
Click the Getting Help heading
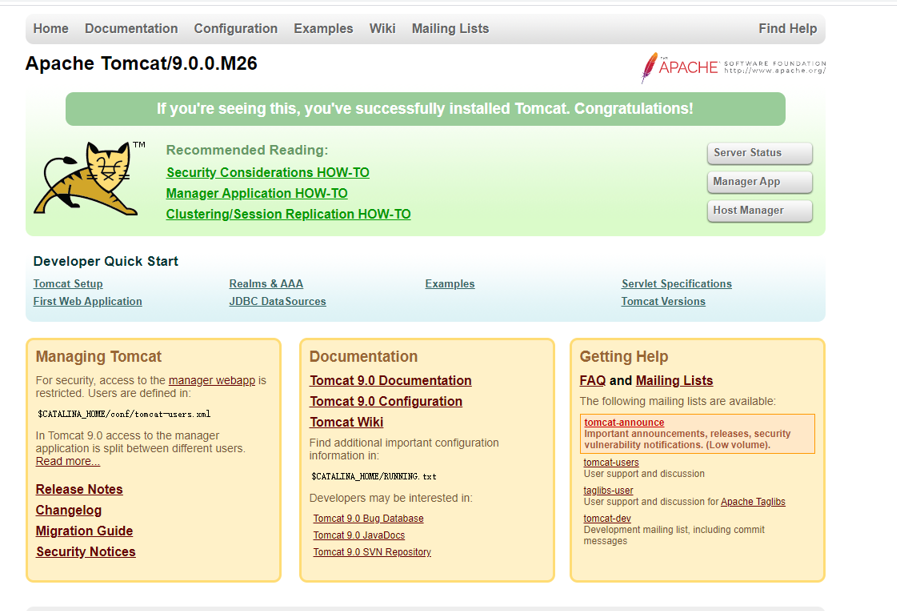[624, 356]
